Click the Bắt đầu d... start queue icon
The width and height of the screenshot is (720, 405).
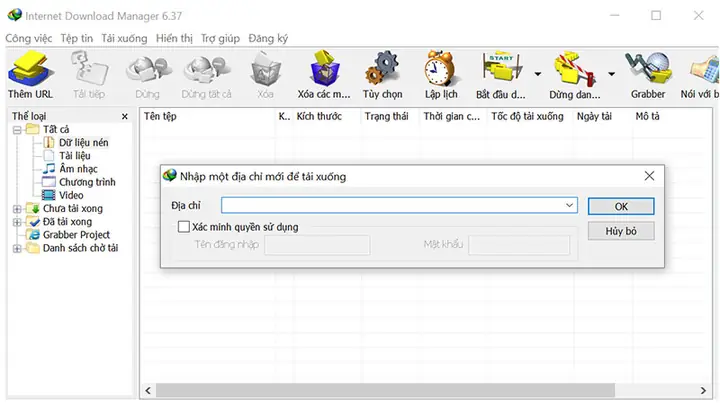pyautogui.click(x=501, y=69)
